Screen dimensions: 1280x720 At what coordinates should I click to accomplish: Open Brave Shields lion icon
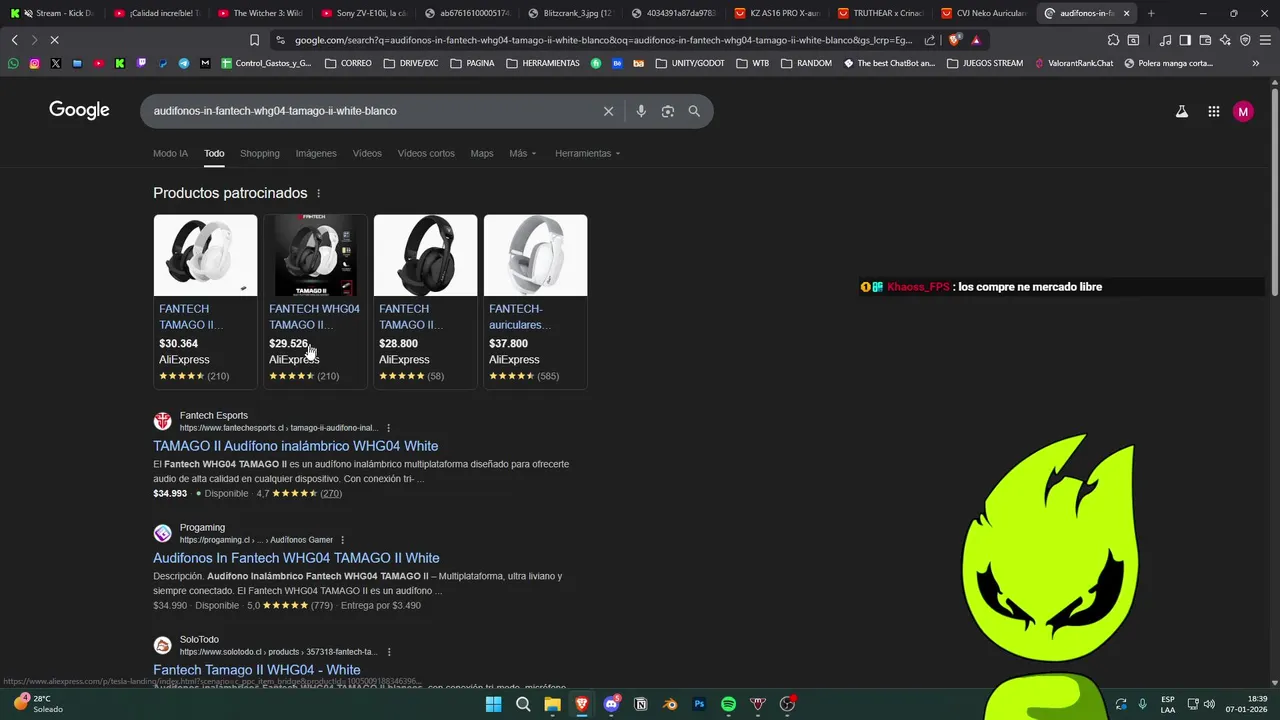pyautogui.click(x=954, y=40)
